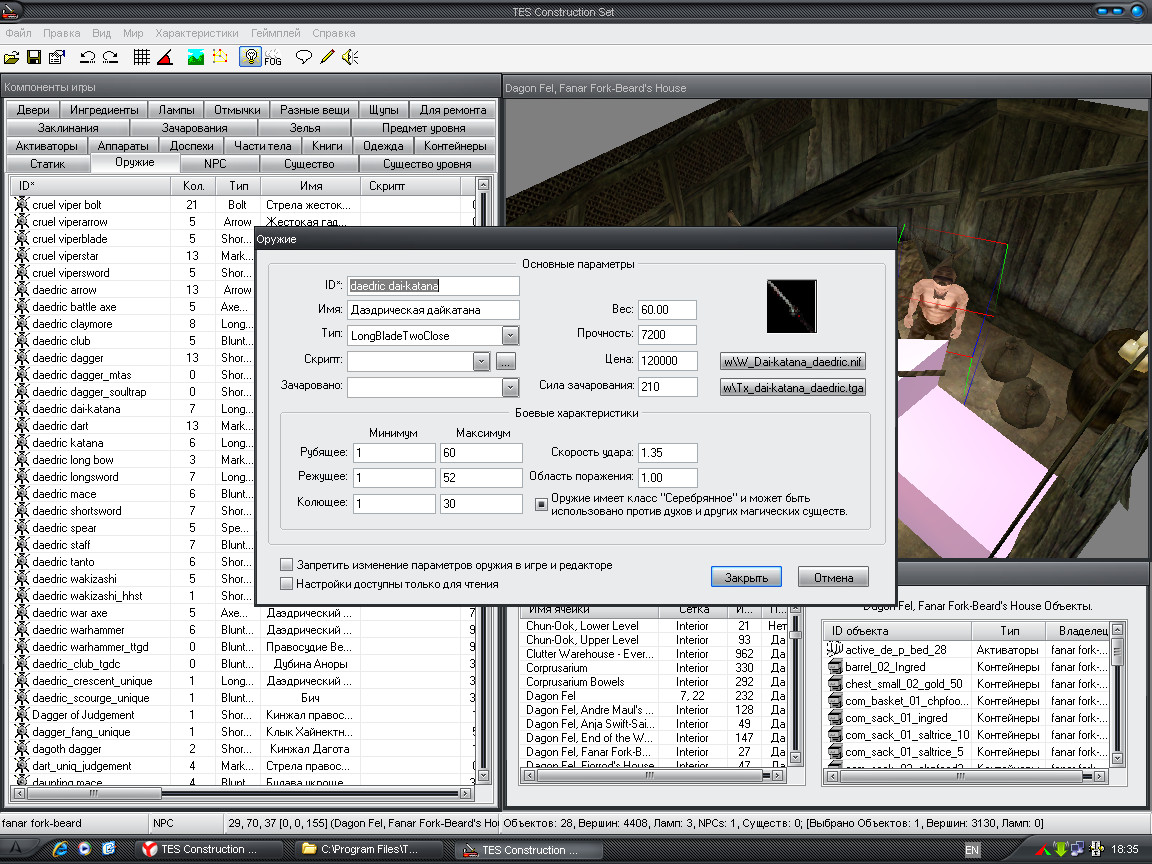Viewport: 1152px width, 864px height.
Task: Expand the Скрипт dropdown list
Action: pos(481,361)
